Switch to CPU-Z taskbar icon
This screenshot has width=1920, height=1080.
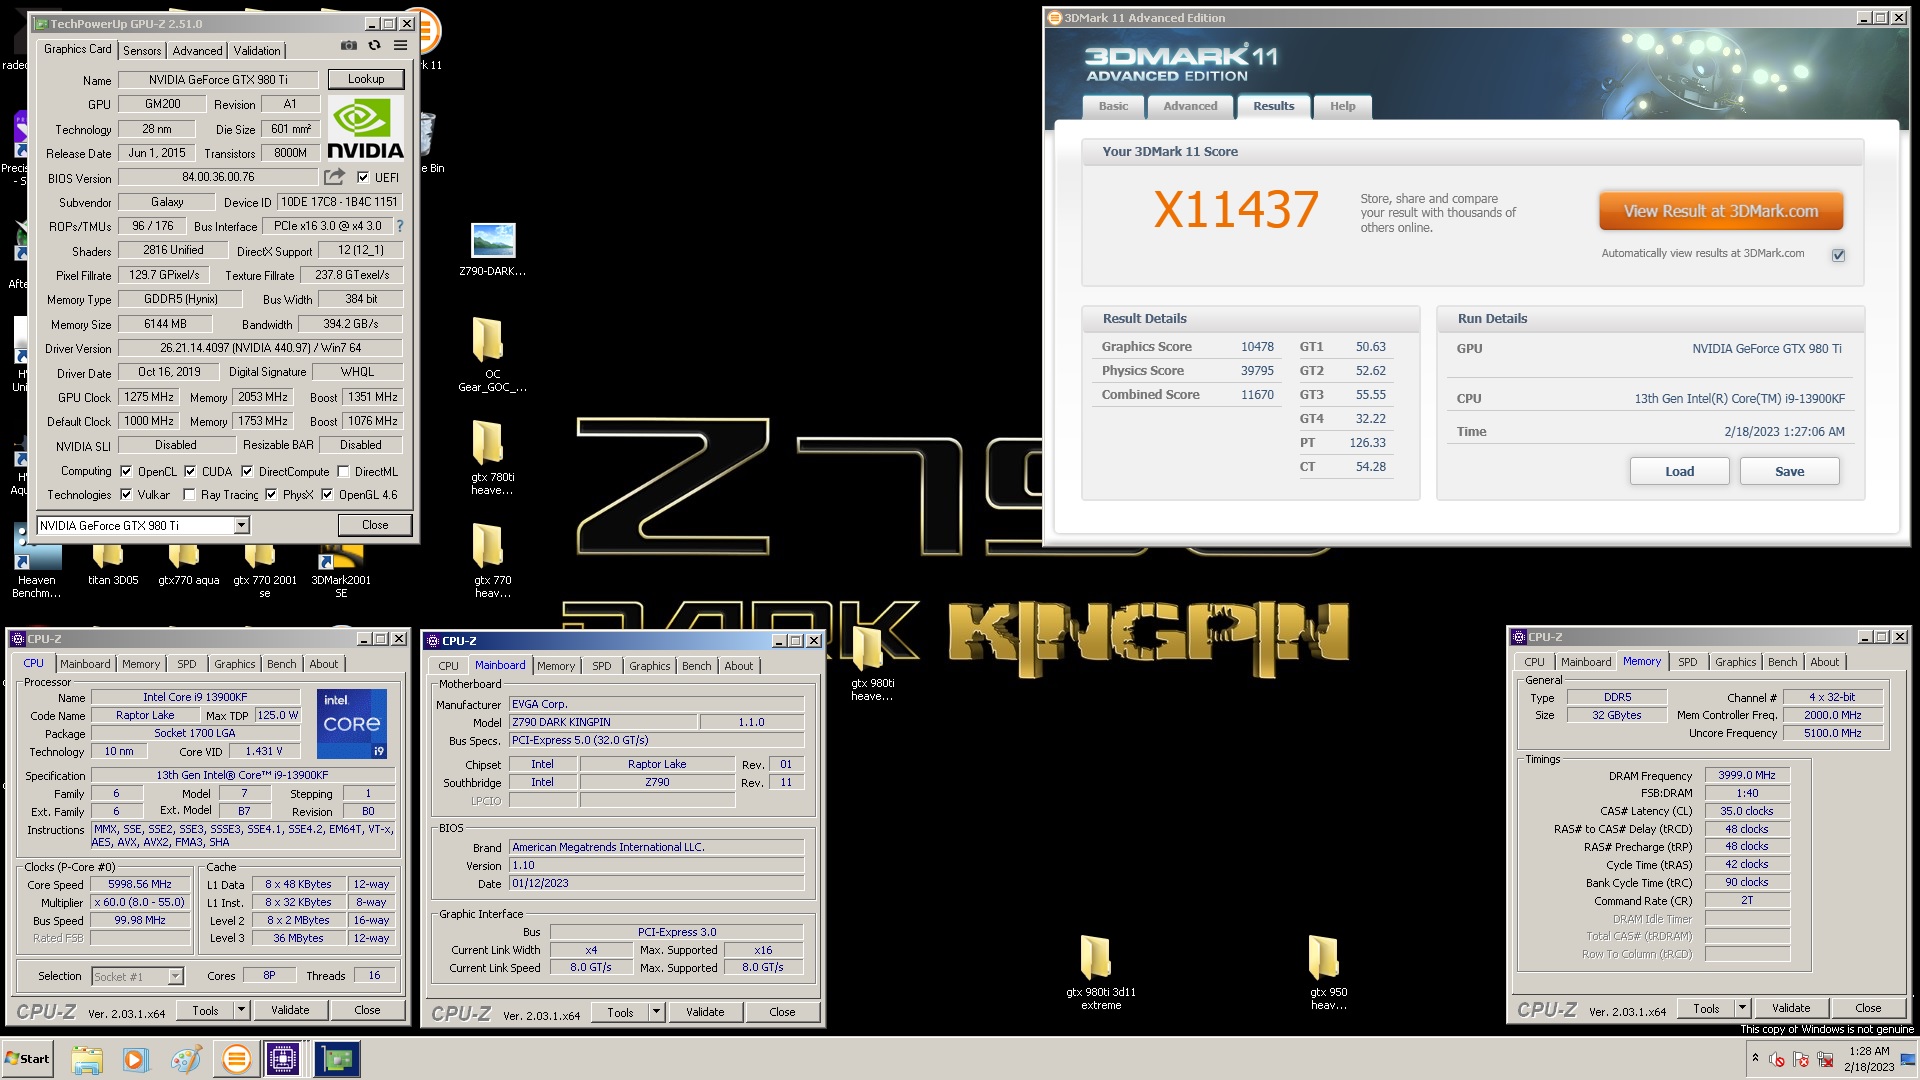(283, 1059)
